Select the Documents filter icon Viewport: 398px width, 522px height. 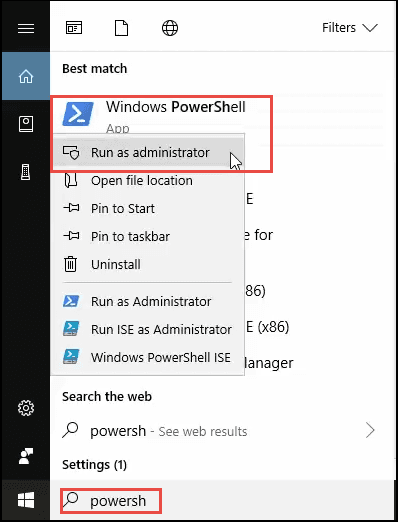coord(121,28)
